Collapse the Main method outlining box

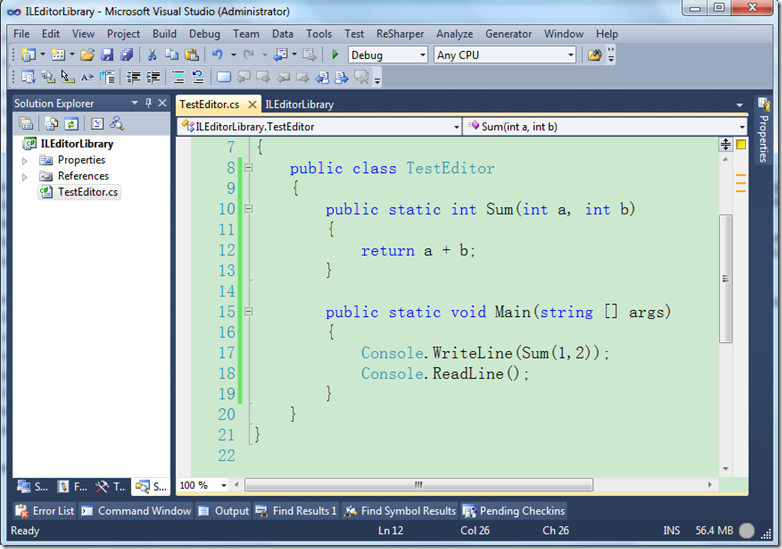pos(248,312)
